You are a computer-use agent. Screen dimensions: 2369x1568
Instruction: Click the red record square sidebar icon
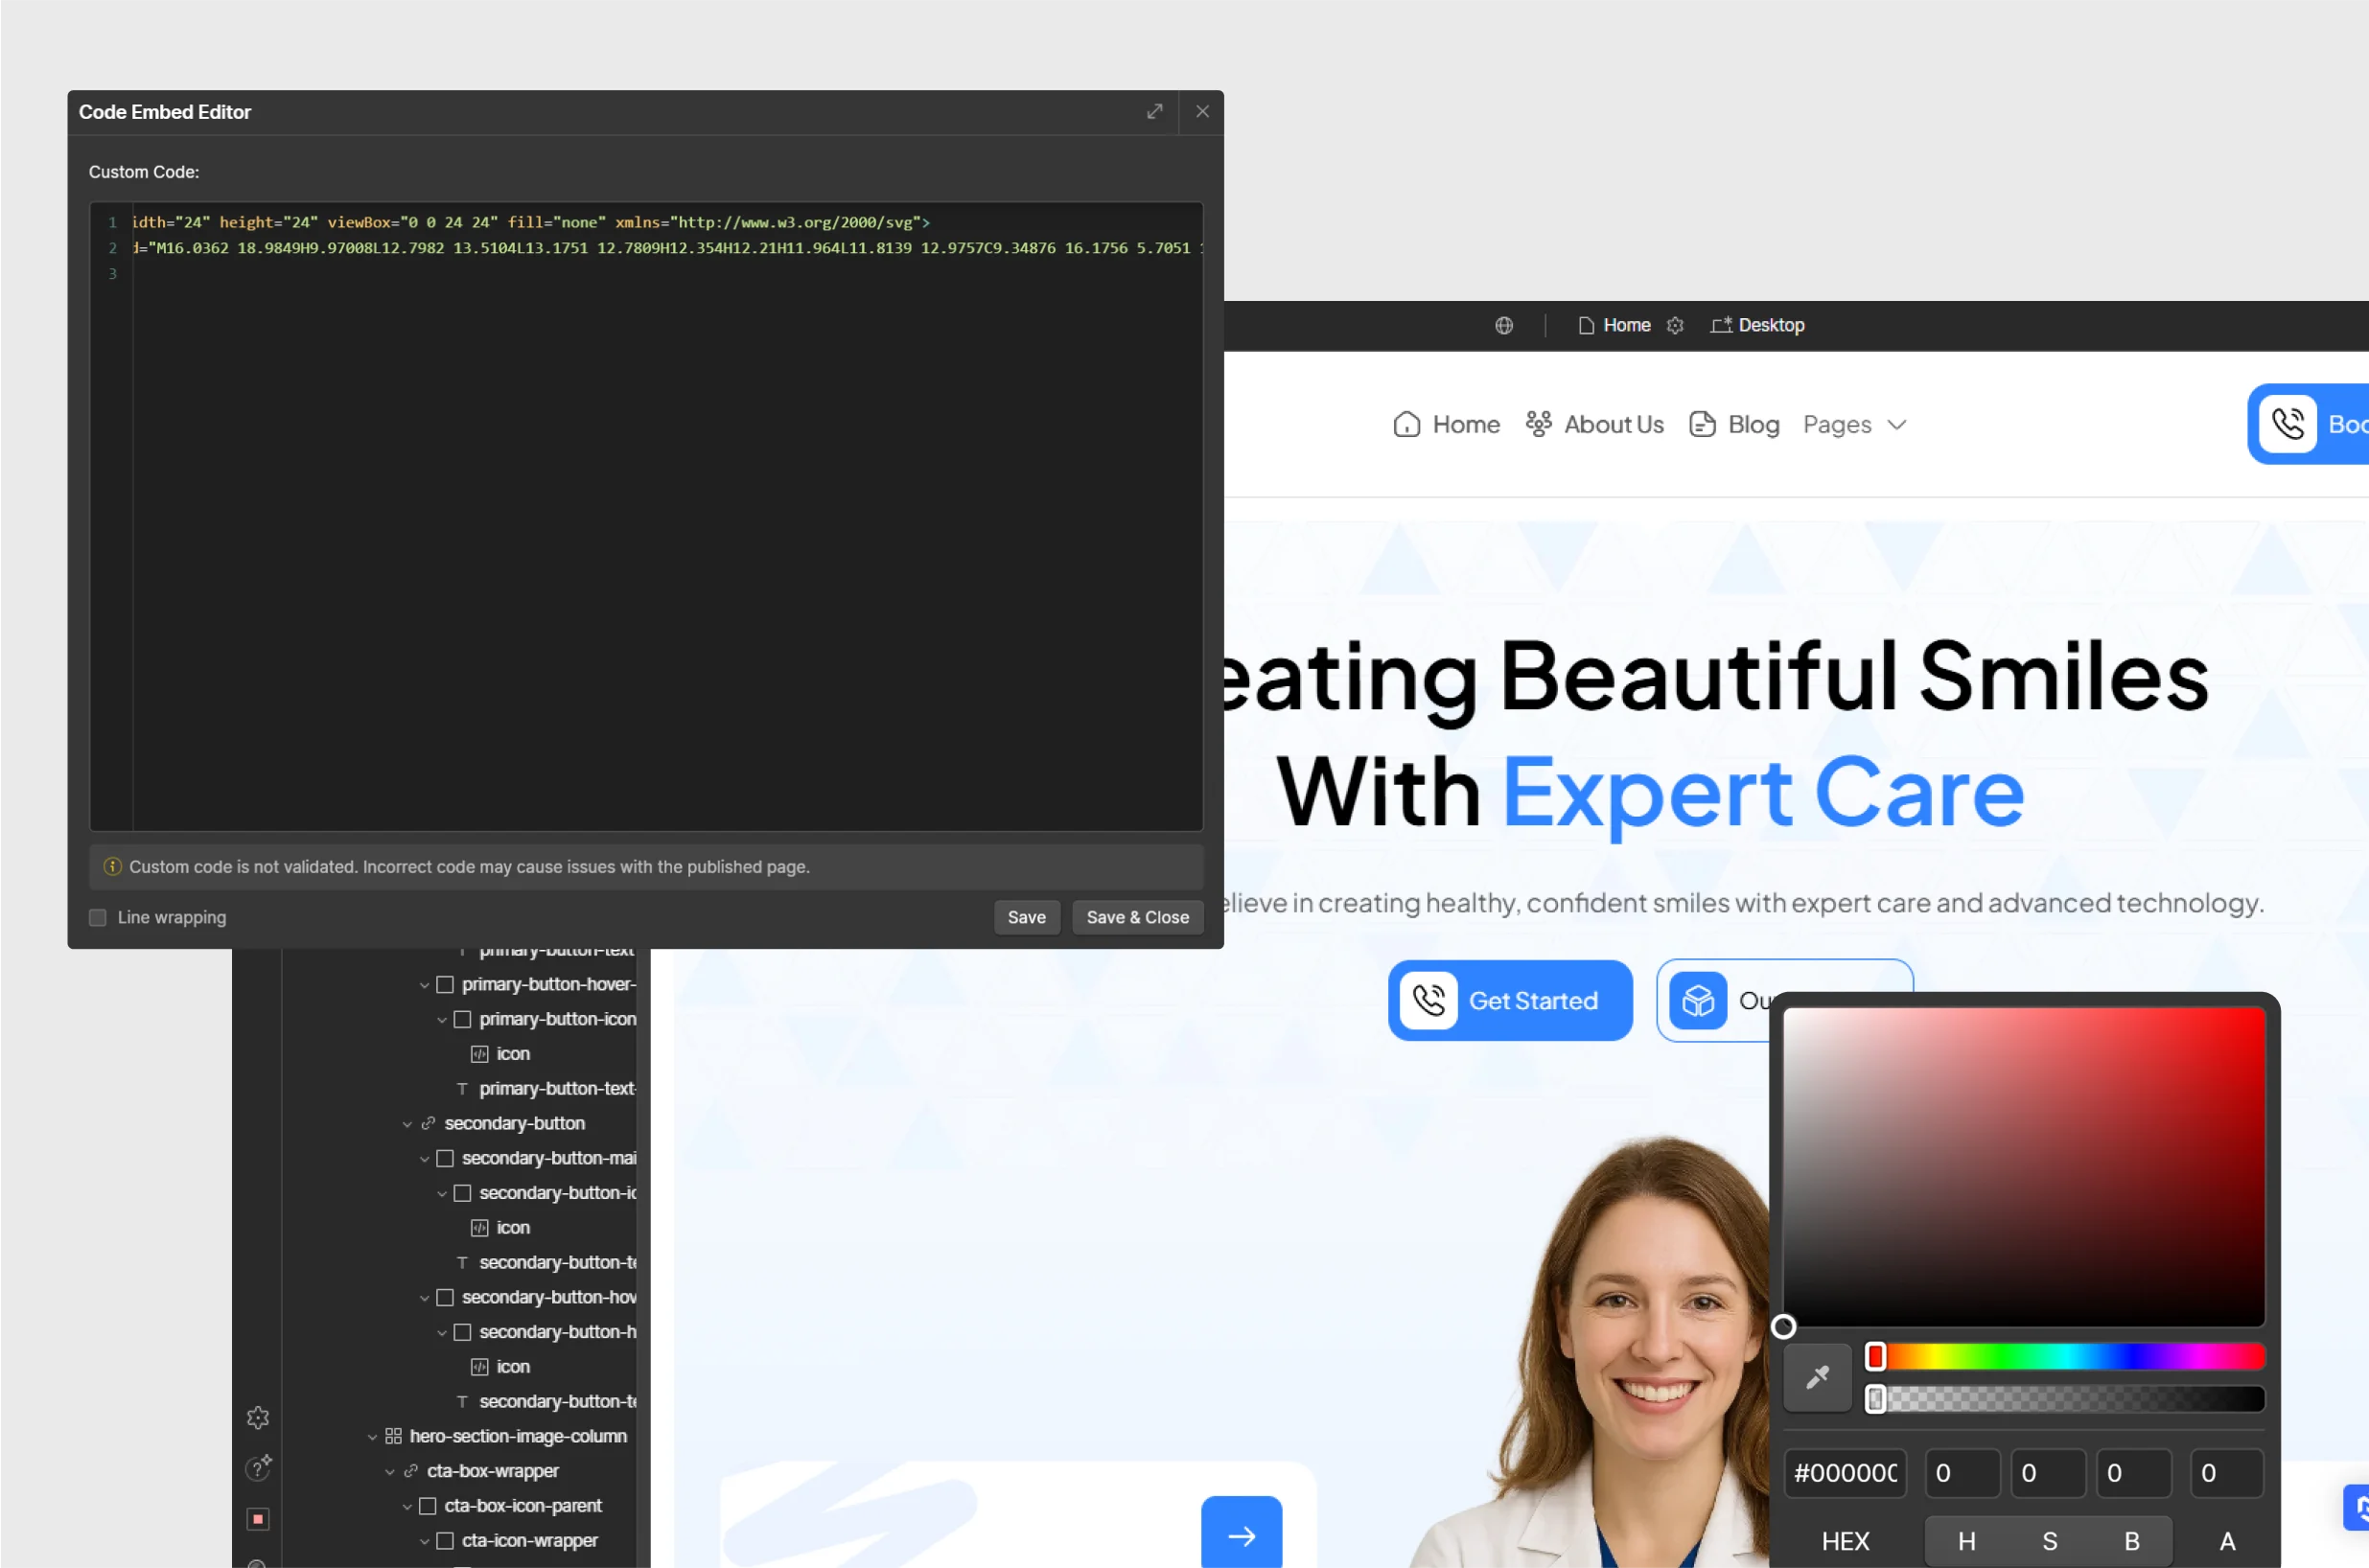click(258, 1519)
